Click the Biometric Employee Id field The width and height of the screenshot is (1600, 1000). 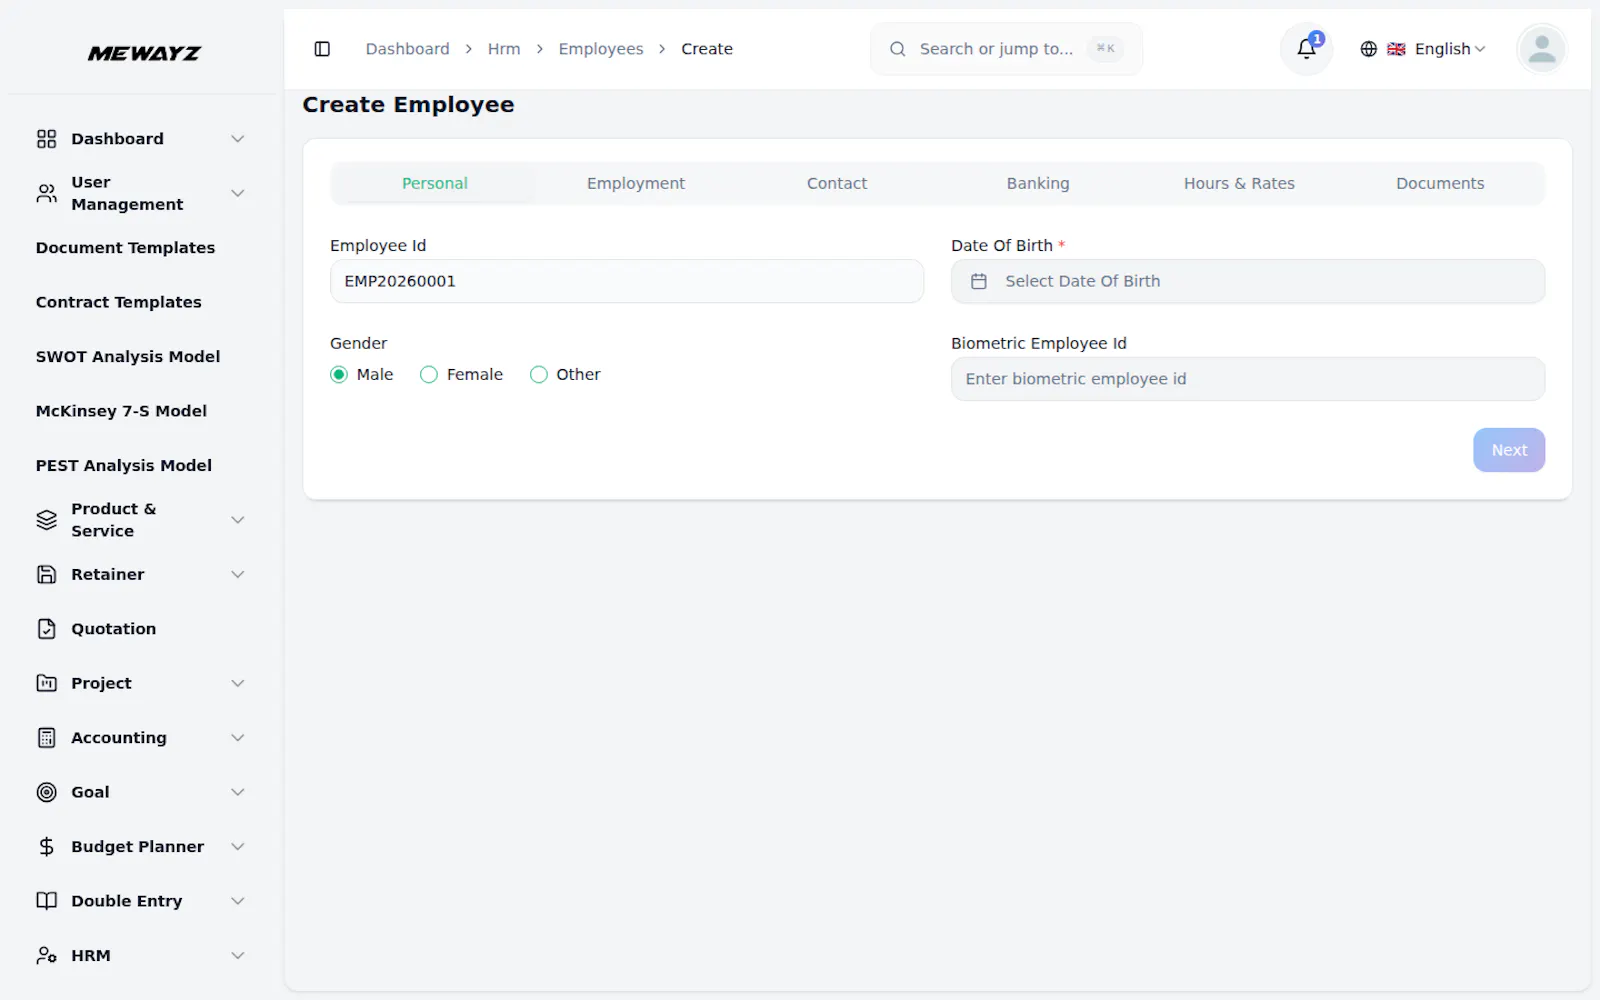click(1248, 379)
